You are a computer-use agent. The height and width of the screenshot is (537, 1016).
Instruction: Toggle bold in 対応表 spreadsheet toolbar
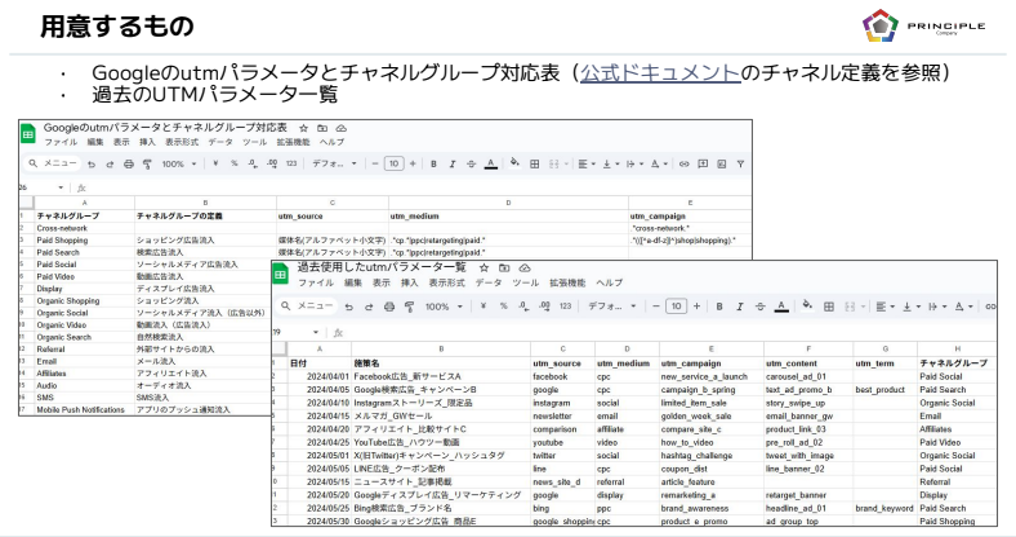pos(434,164)
